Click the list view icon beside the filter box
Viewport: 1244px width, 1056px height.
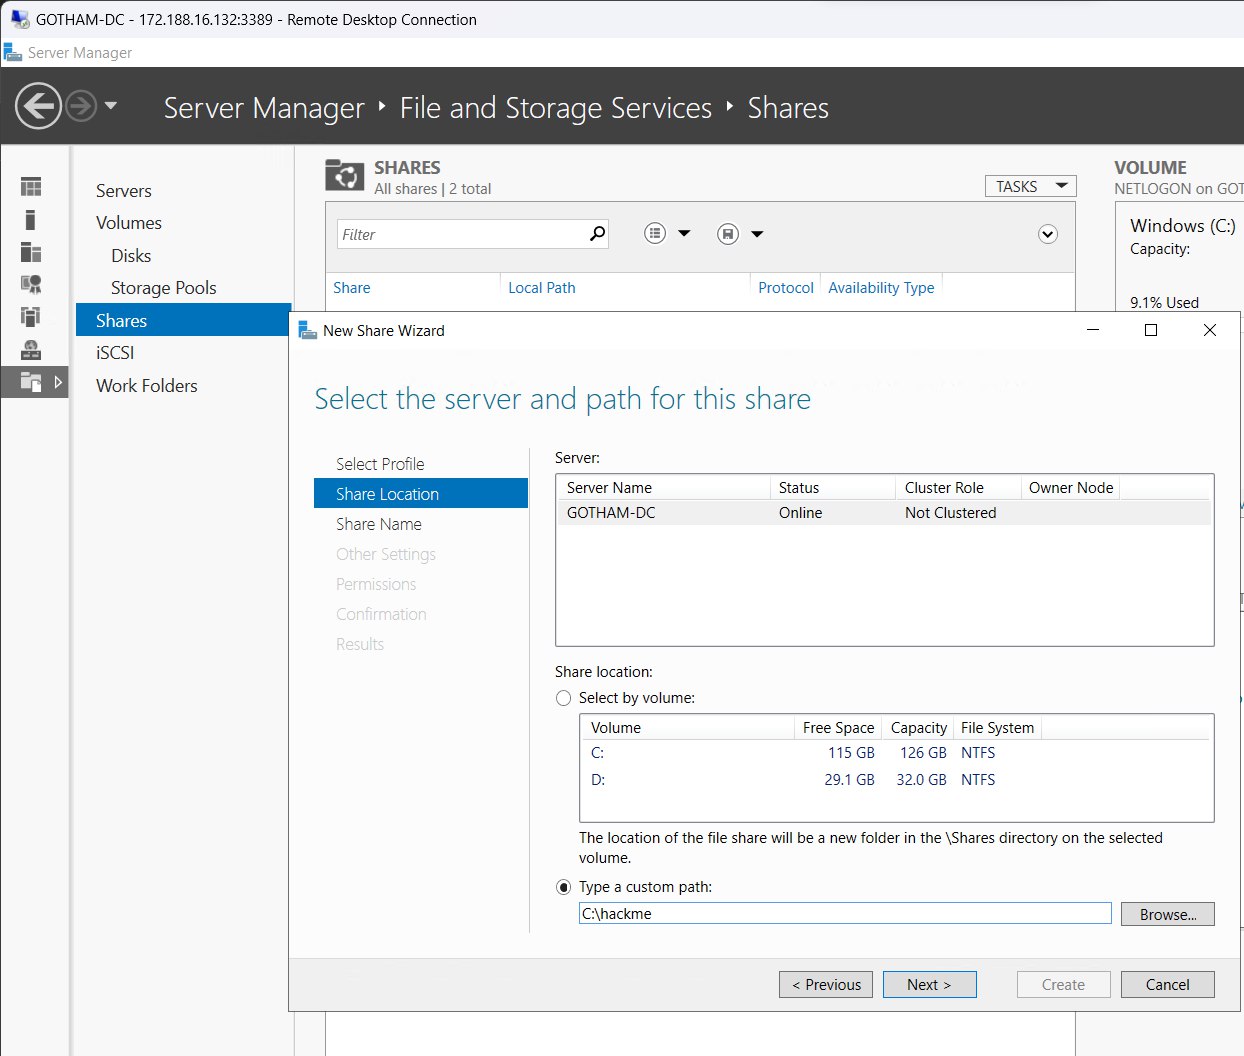655,232
